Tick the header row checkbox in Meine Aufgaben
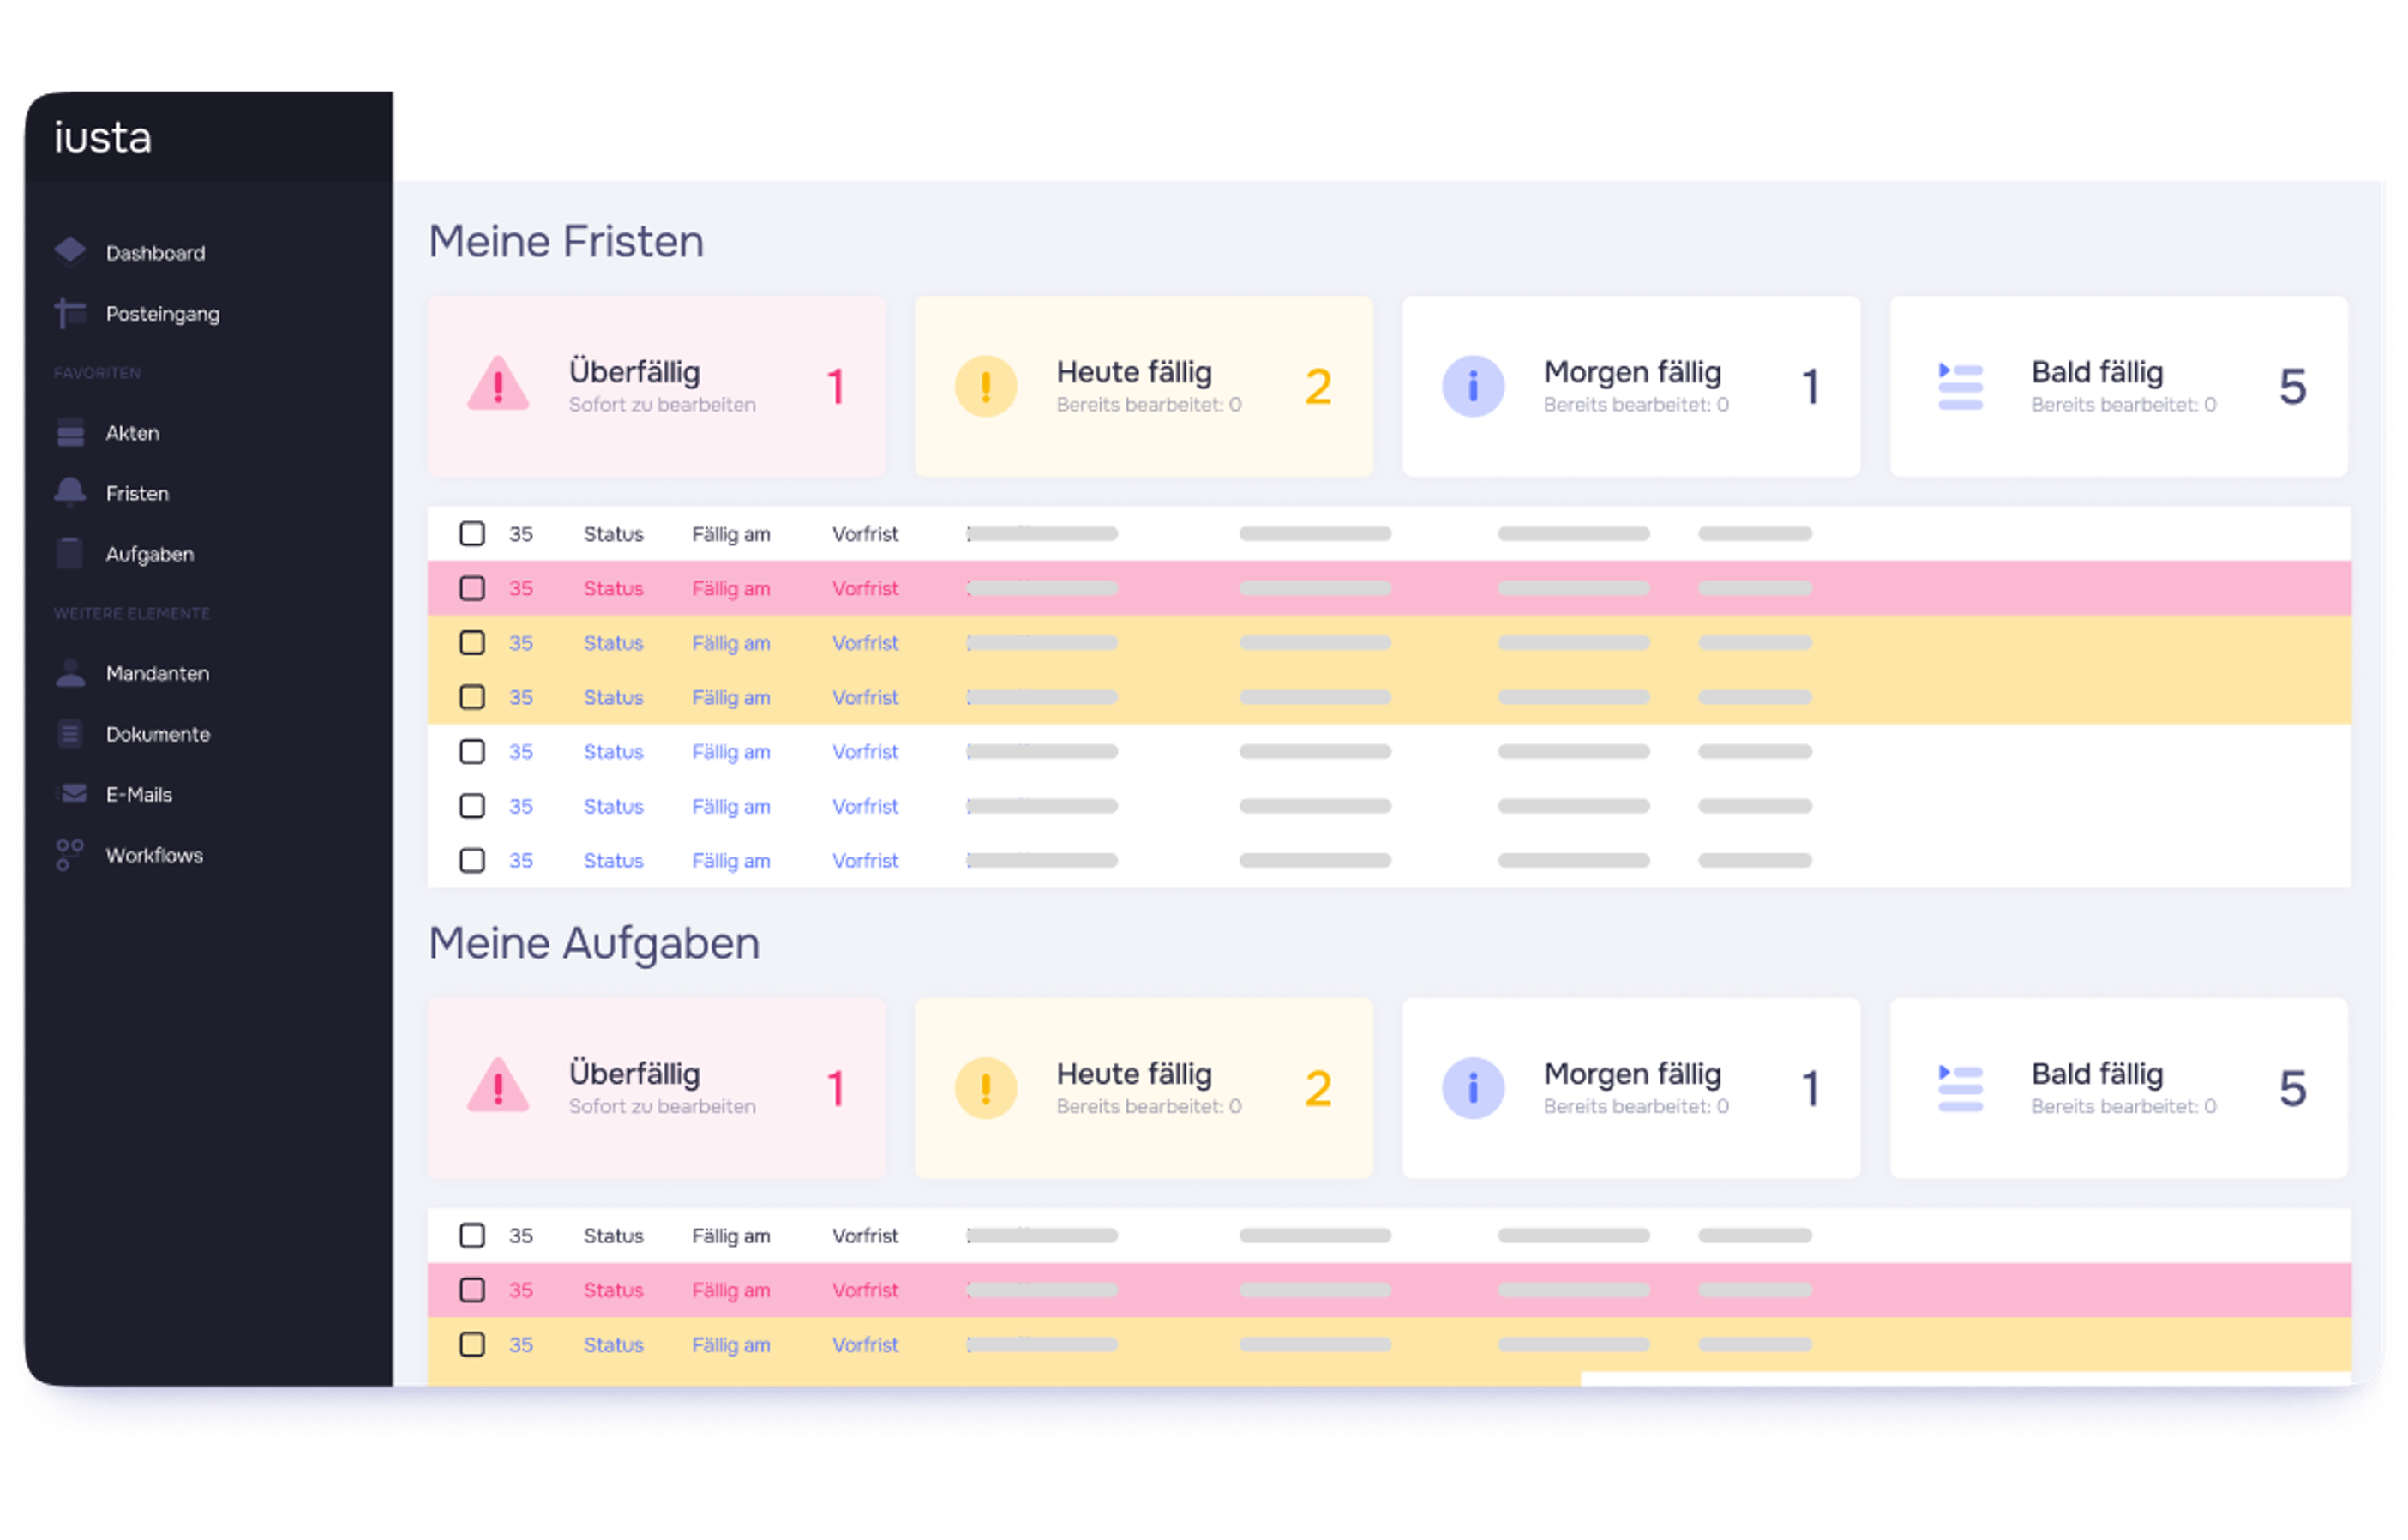2408x1540 pixels. pyautogui.click(x=472, y=1236)
